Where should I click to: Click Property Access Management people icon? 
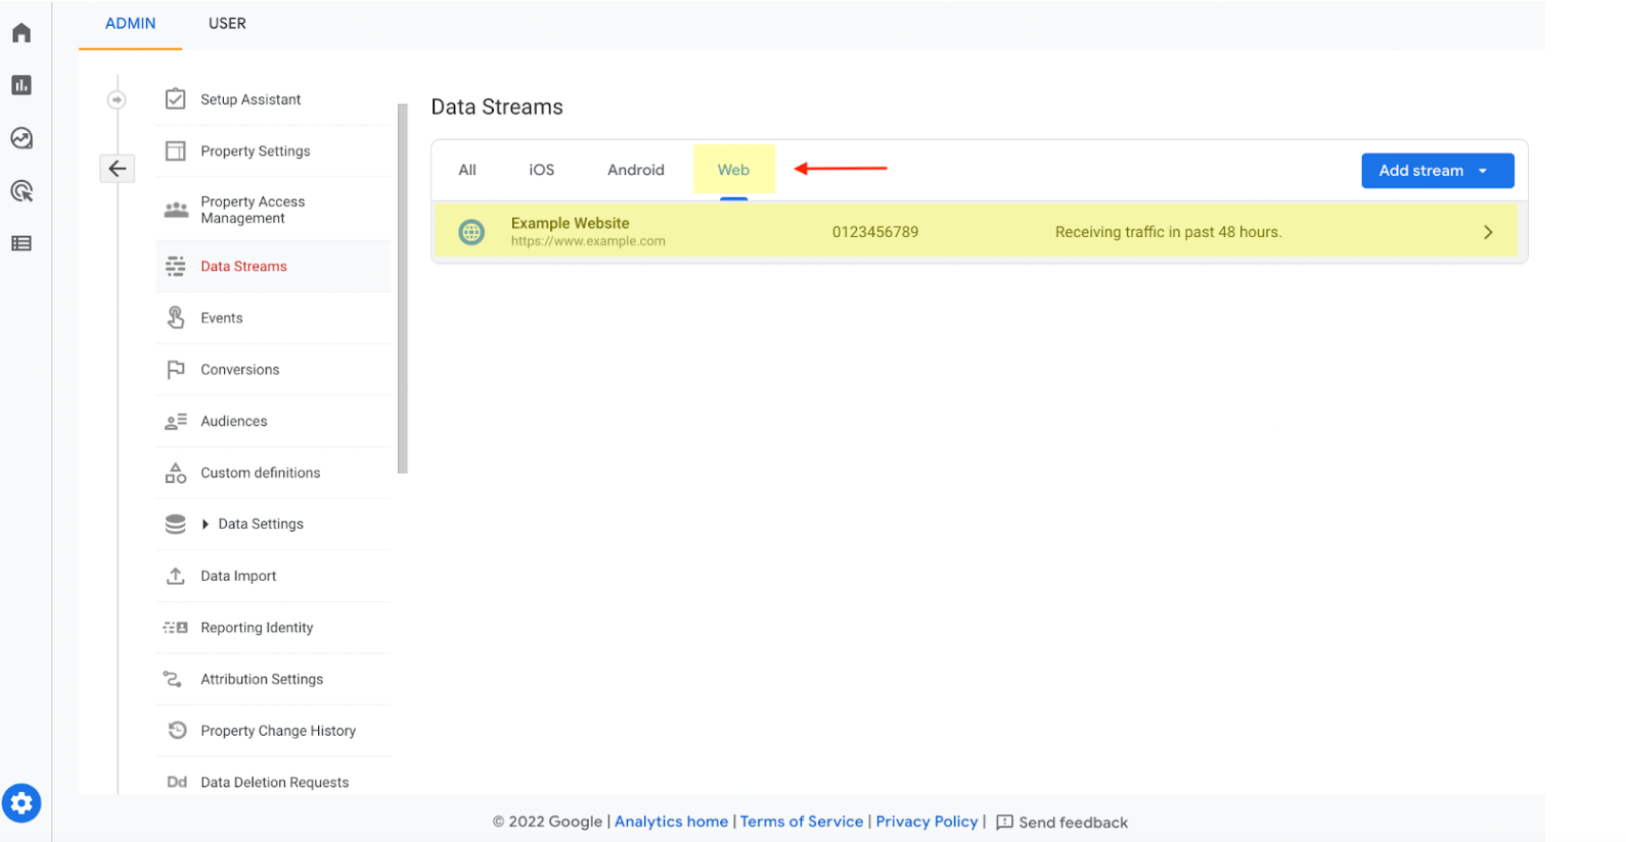pos(176,209)
